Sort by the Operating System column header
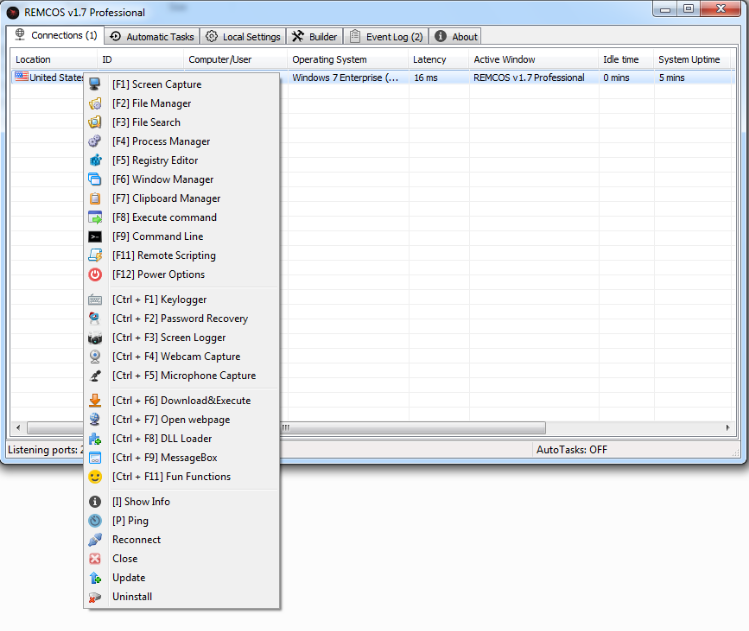The width and height of the screenshot is (749, 631). (x=348, y=60)
